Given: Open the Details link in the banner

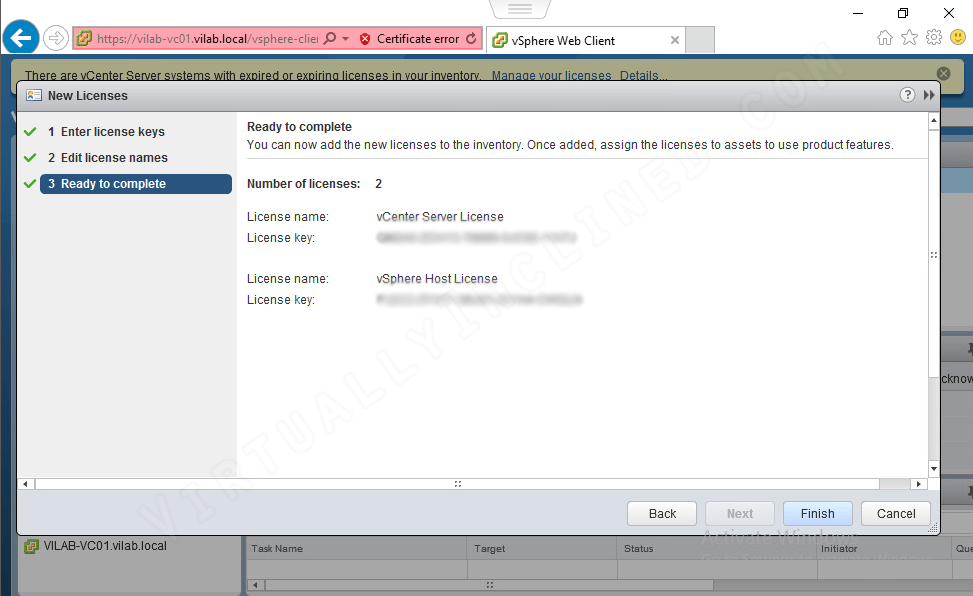Looking at the screenshot, I should (x=643, y=75).
